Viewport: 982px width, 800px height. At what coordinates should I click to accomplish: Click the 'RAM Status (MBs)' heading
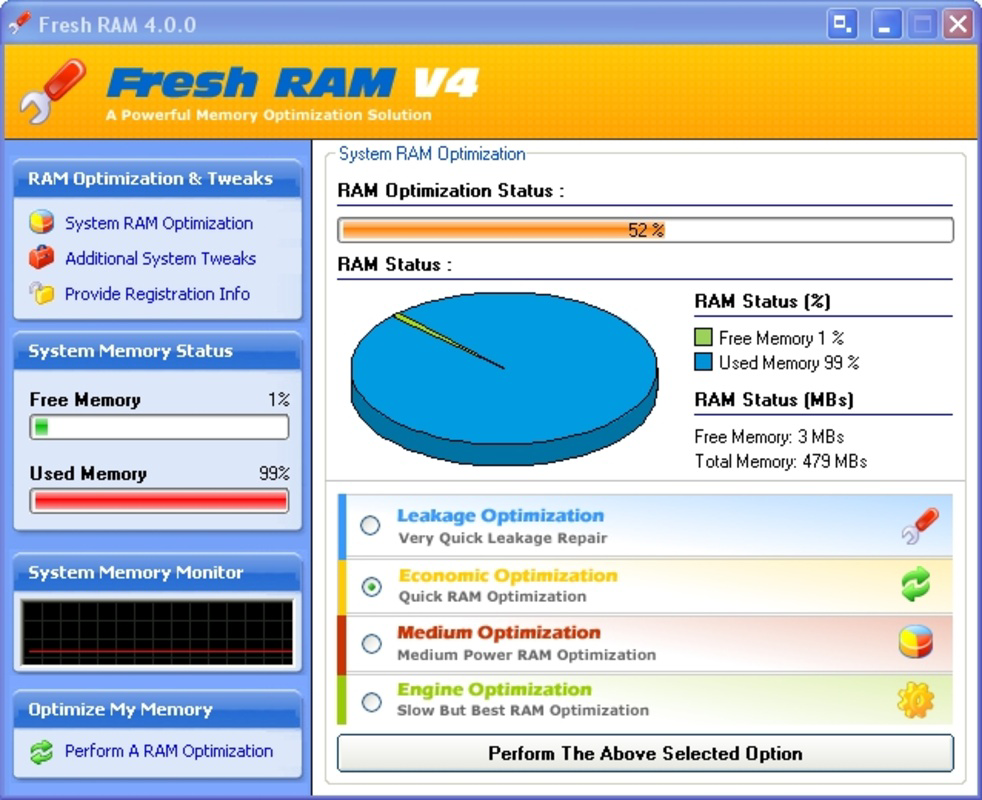[x=774, y=400]
